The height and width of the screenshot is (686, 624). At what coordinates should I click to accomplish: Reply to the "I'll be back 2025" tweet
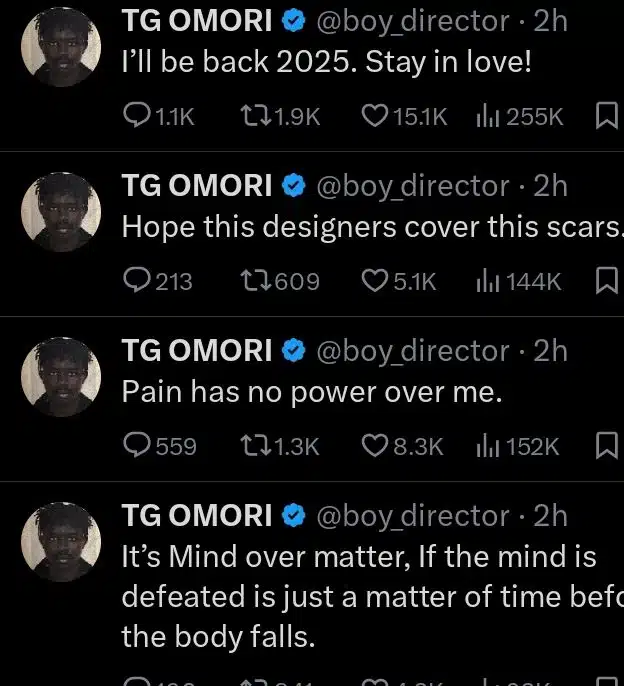[136, 117]
